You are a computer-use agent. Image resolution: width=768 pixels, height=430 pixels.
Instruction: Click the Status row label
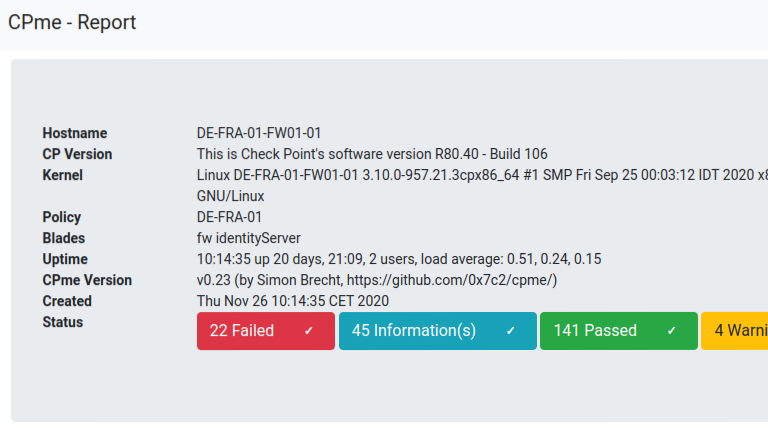pos(62,322)
